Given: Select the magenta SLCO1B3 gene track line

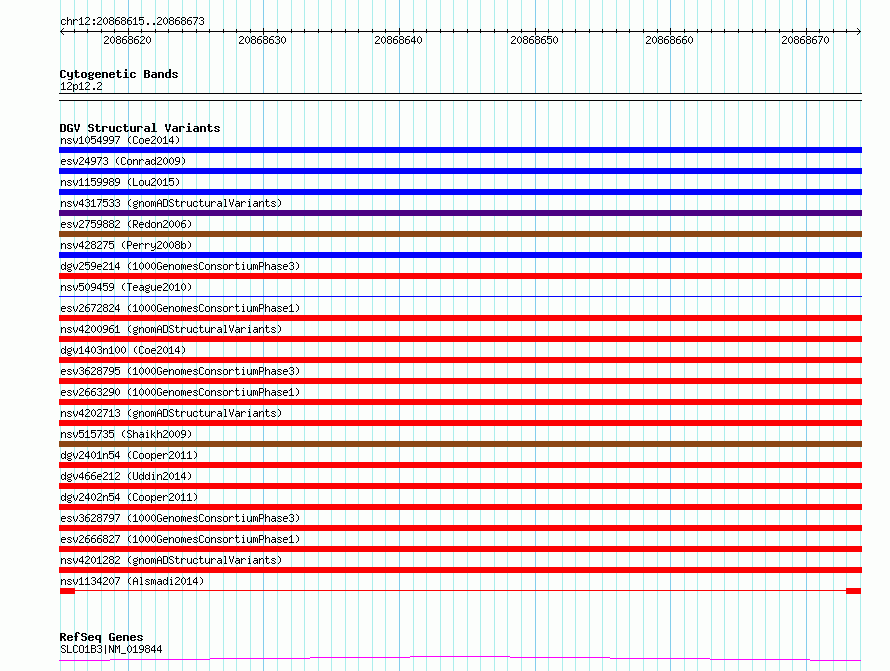Looking at the screenshot, I should [x=460, y=659].
